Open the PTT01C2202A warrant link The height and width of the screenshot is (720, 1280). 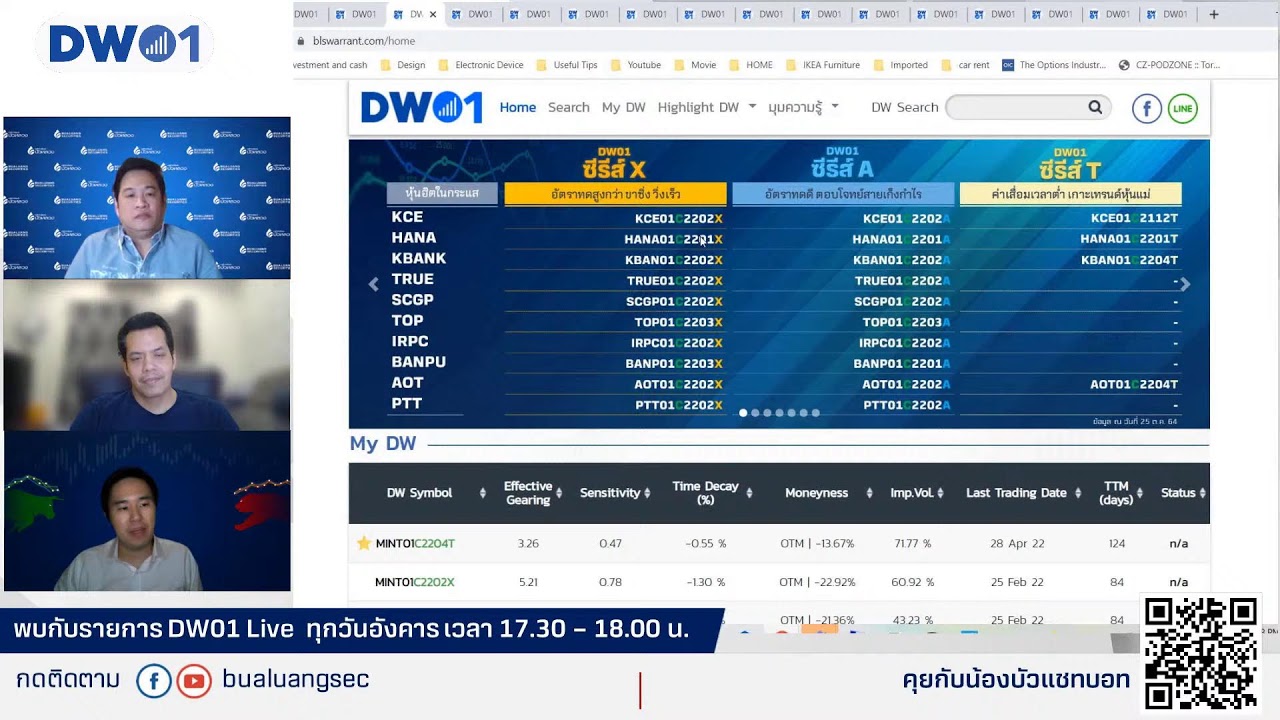point(907,405)
